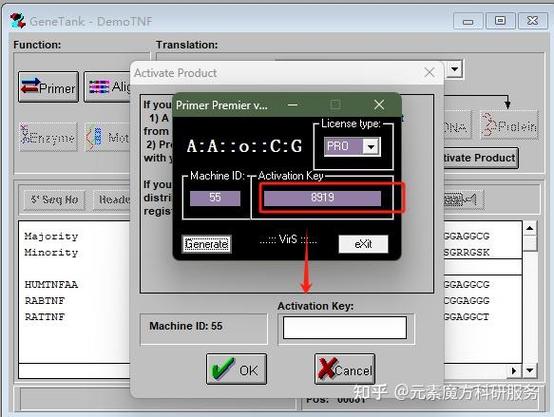The image size is (554, 417).
Task: Click the Enzyme function icon
Action: 48,137
